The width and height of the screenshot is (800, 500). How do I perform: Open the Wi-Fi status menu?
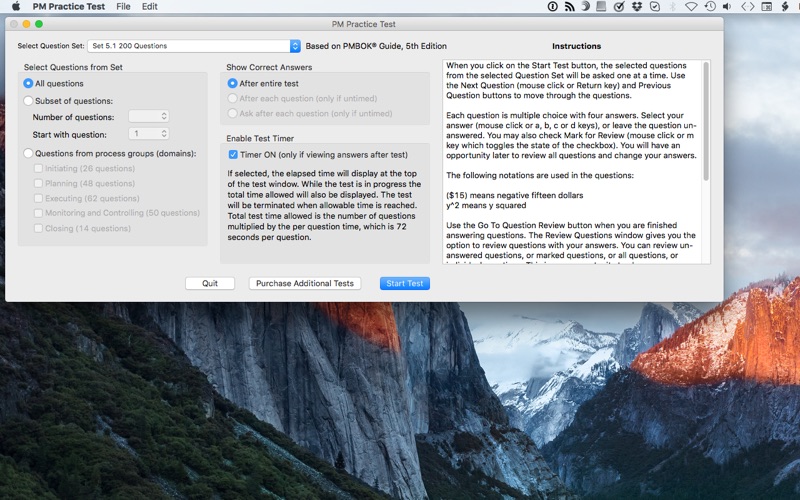point(691,7)
